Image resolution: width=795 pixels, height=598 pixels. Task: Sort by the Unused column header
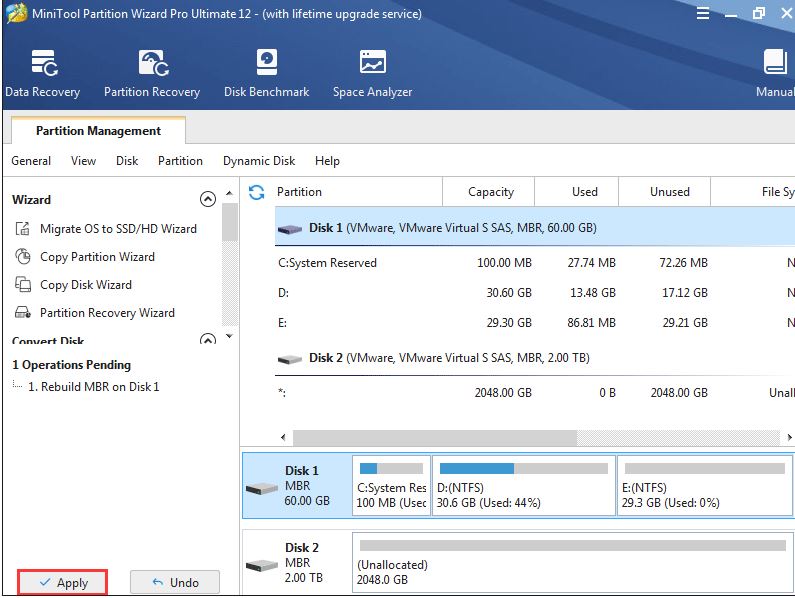tap(665, 192)
